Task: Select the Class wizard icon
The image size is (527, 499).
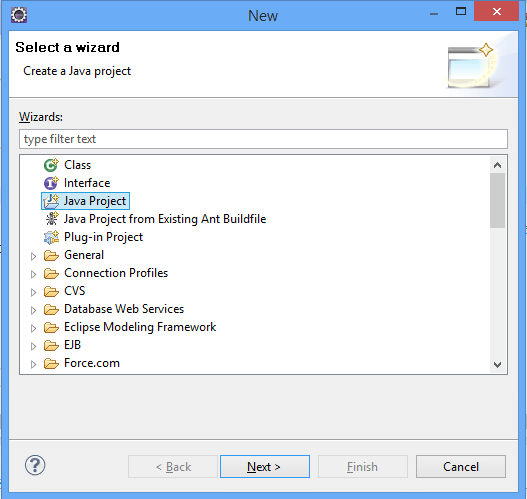Action: coord(51,165)
